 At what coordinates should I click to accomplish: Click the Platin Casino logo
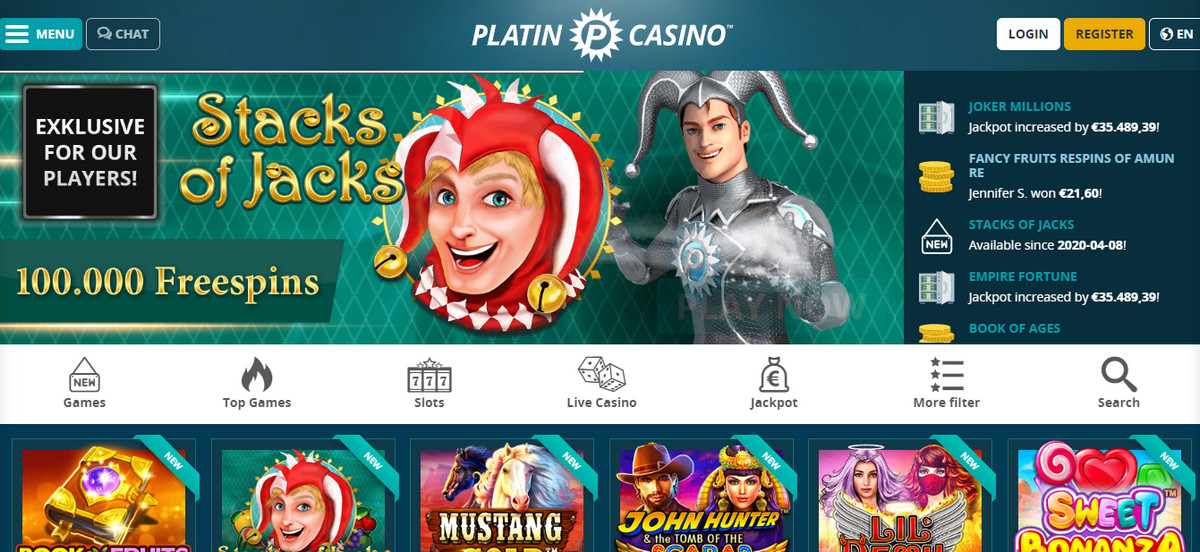point(602,35)
